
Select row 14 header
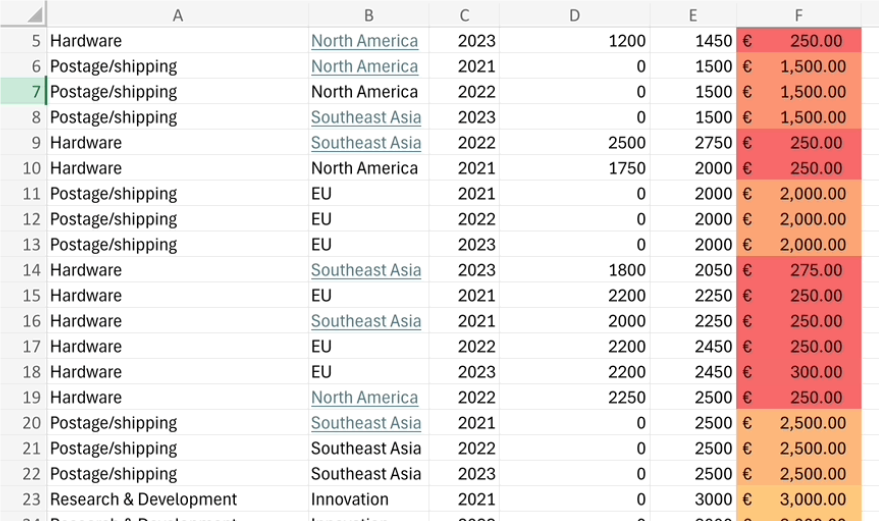click(x=23, y=270)
